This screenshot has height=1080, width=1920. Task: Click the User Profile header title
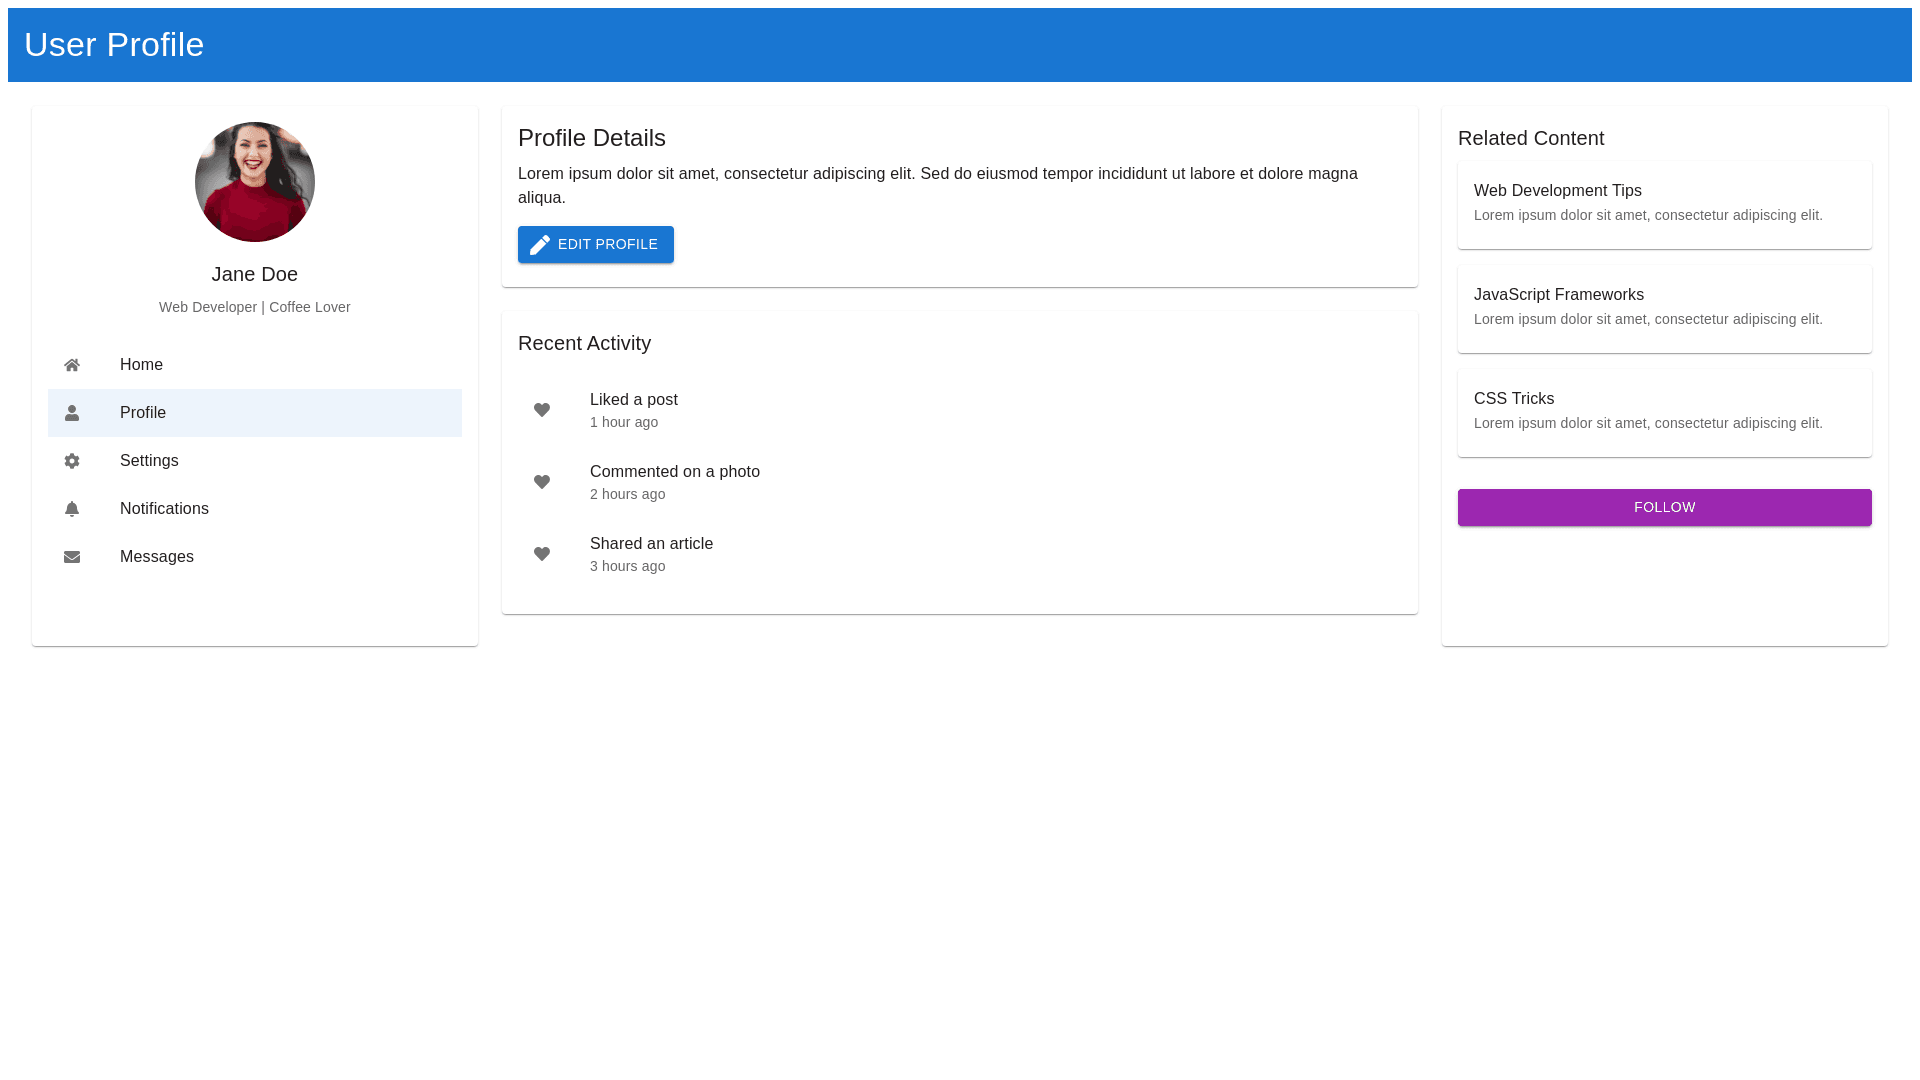(x=114, y=45)
